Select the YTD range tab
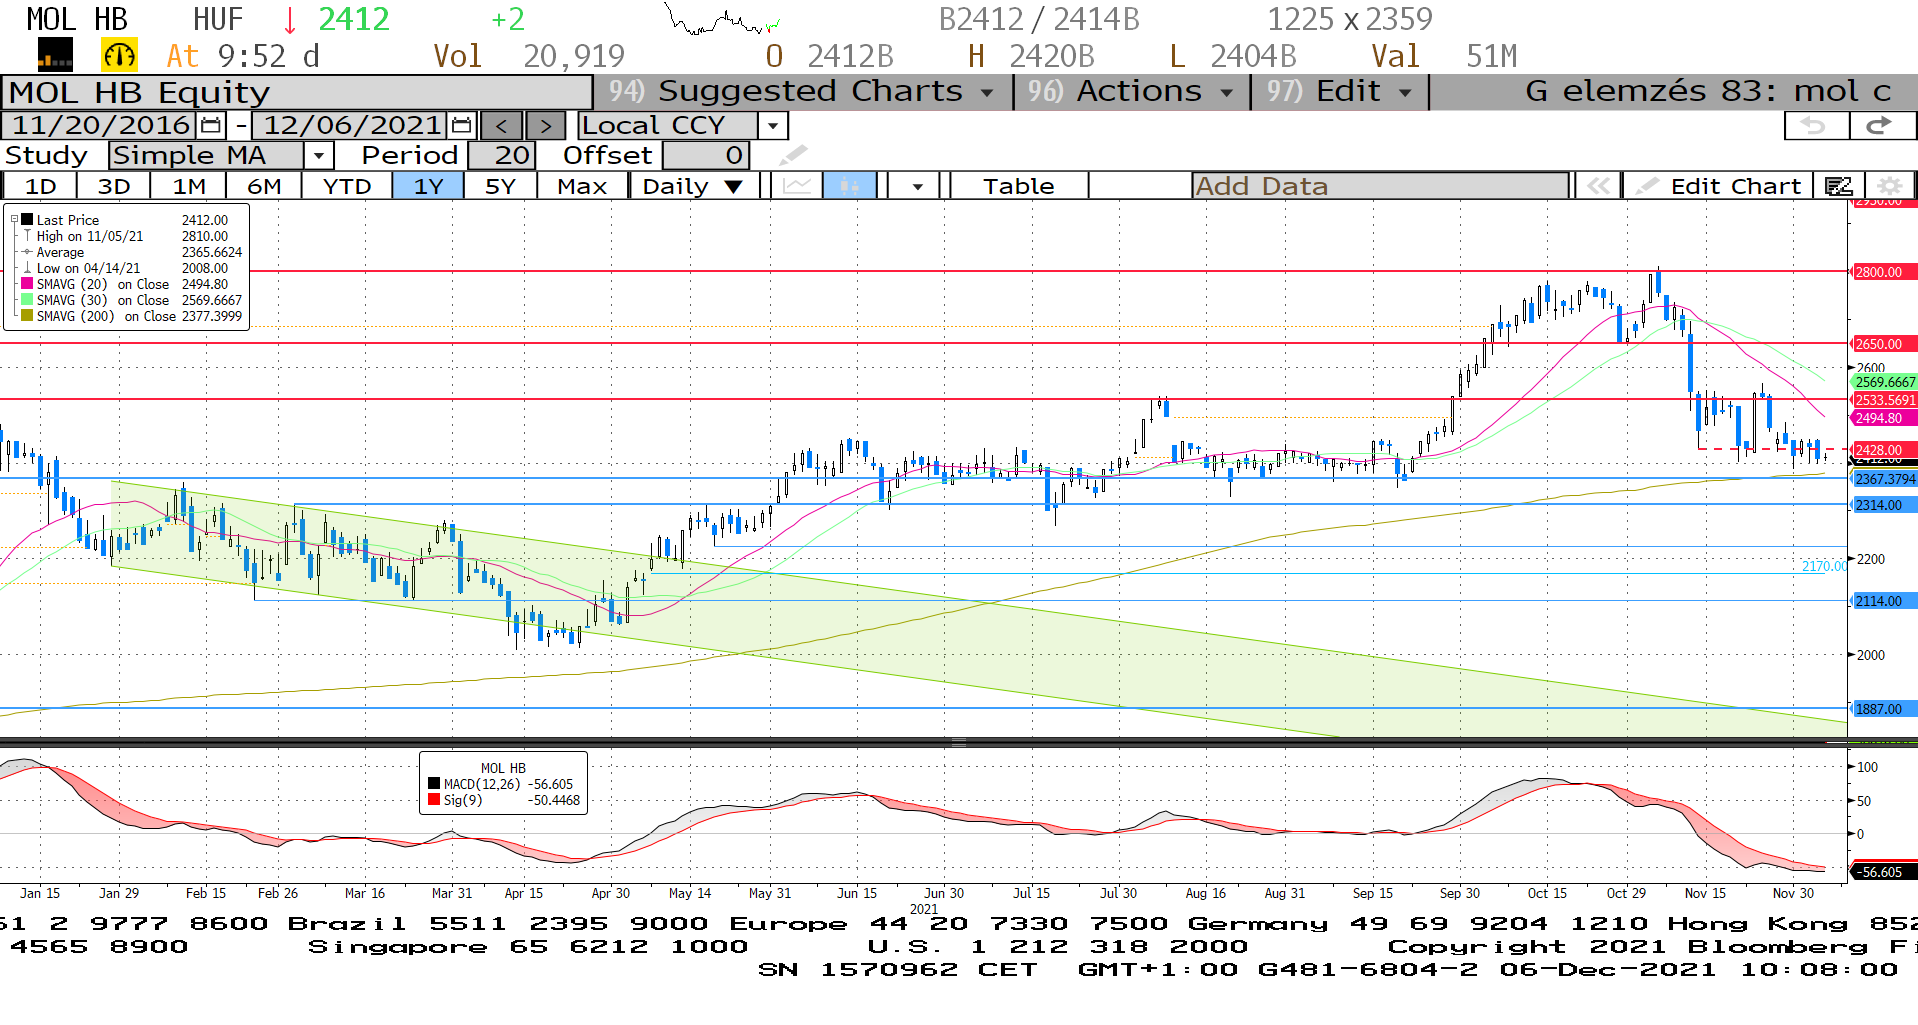The height and width of the screenshot is (1025, 1918). (x=347, y=186)
